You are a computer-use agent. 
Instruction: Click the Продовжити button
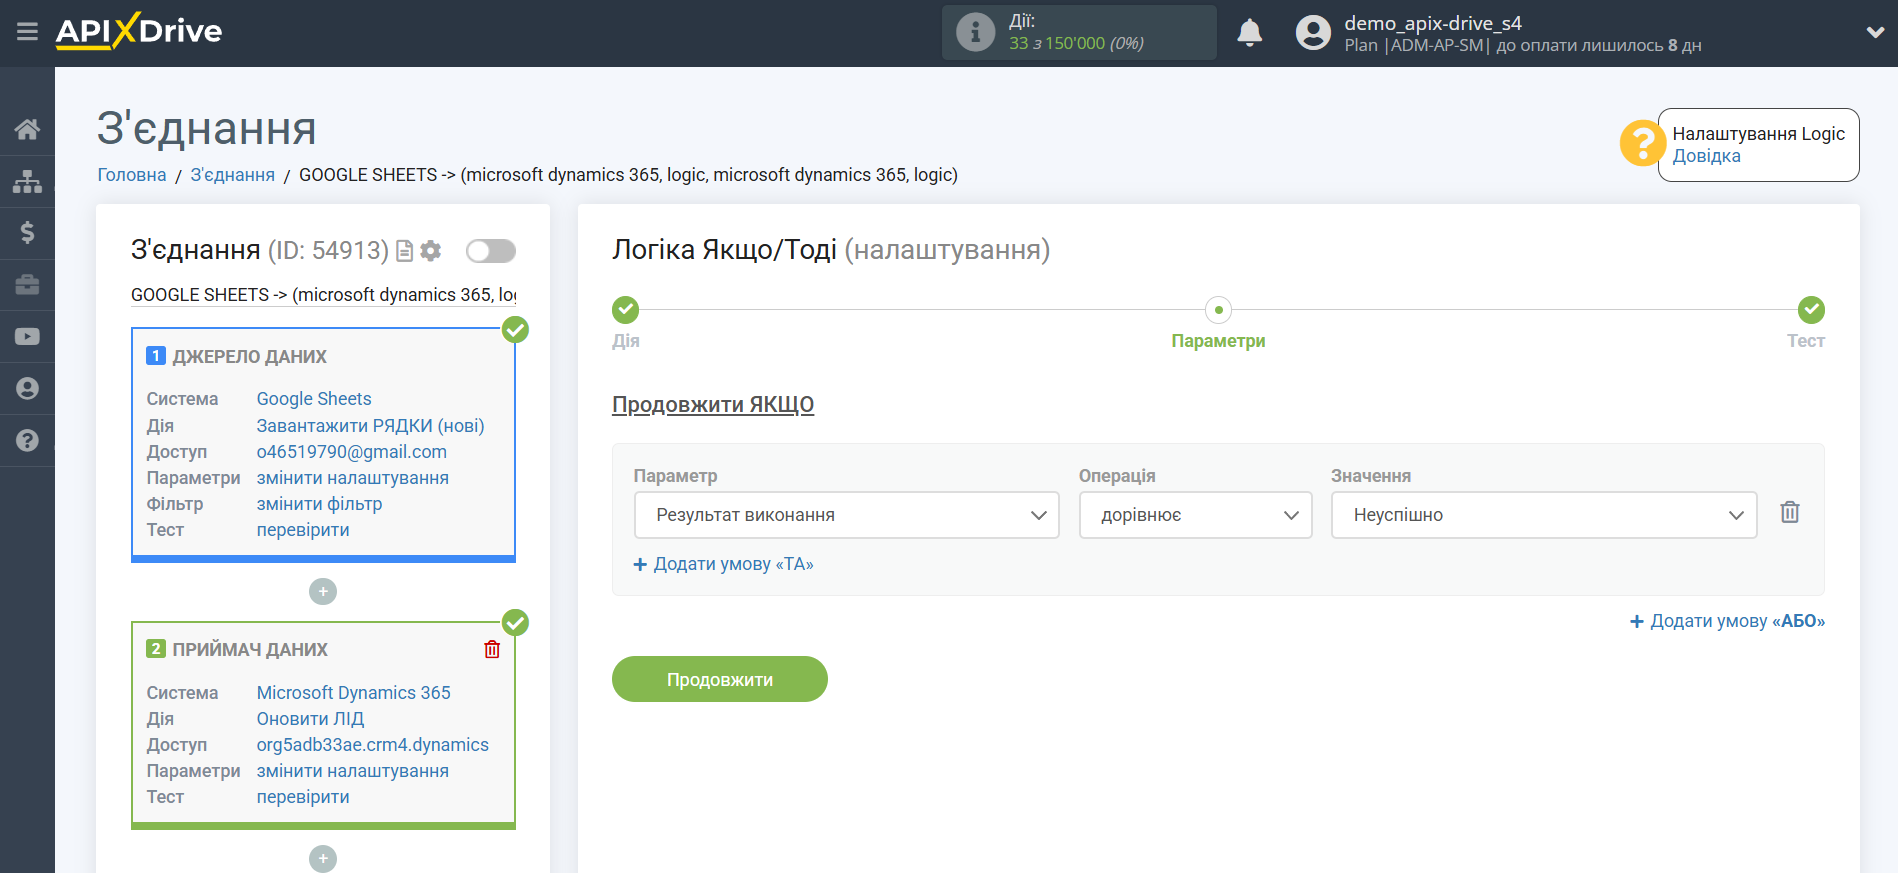[720, 679]
